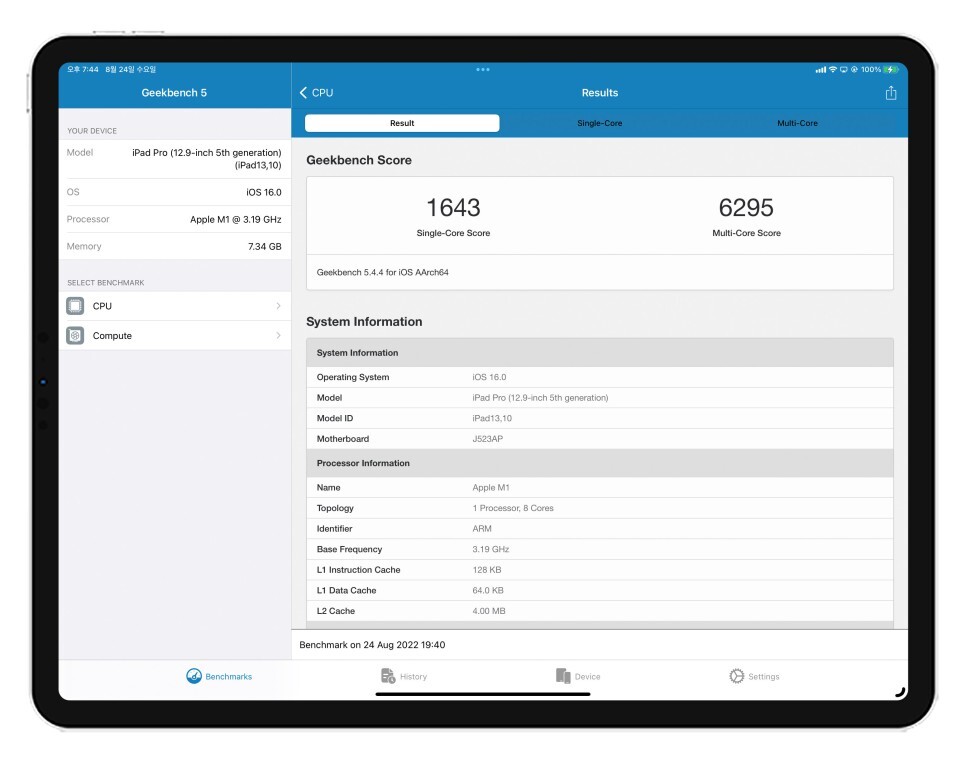Viewport: 966px width, 763px height.
Task: Tap the Wi-Fi icon in status bar
Action: [x=833, y=70]
